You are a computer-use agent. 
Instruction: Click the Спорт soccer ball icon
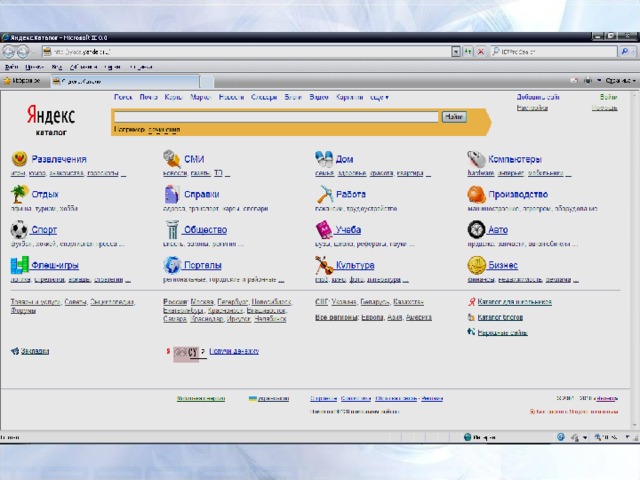coord(19,229)
